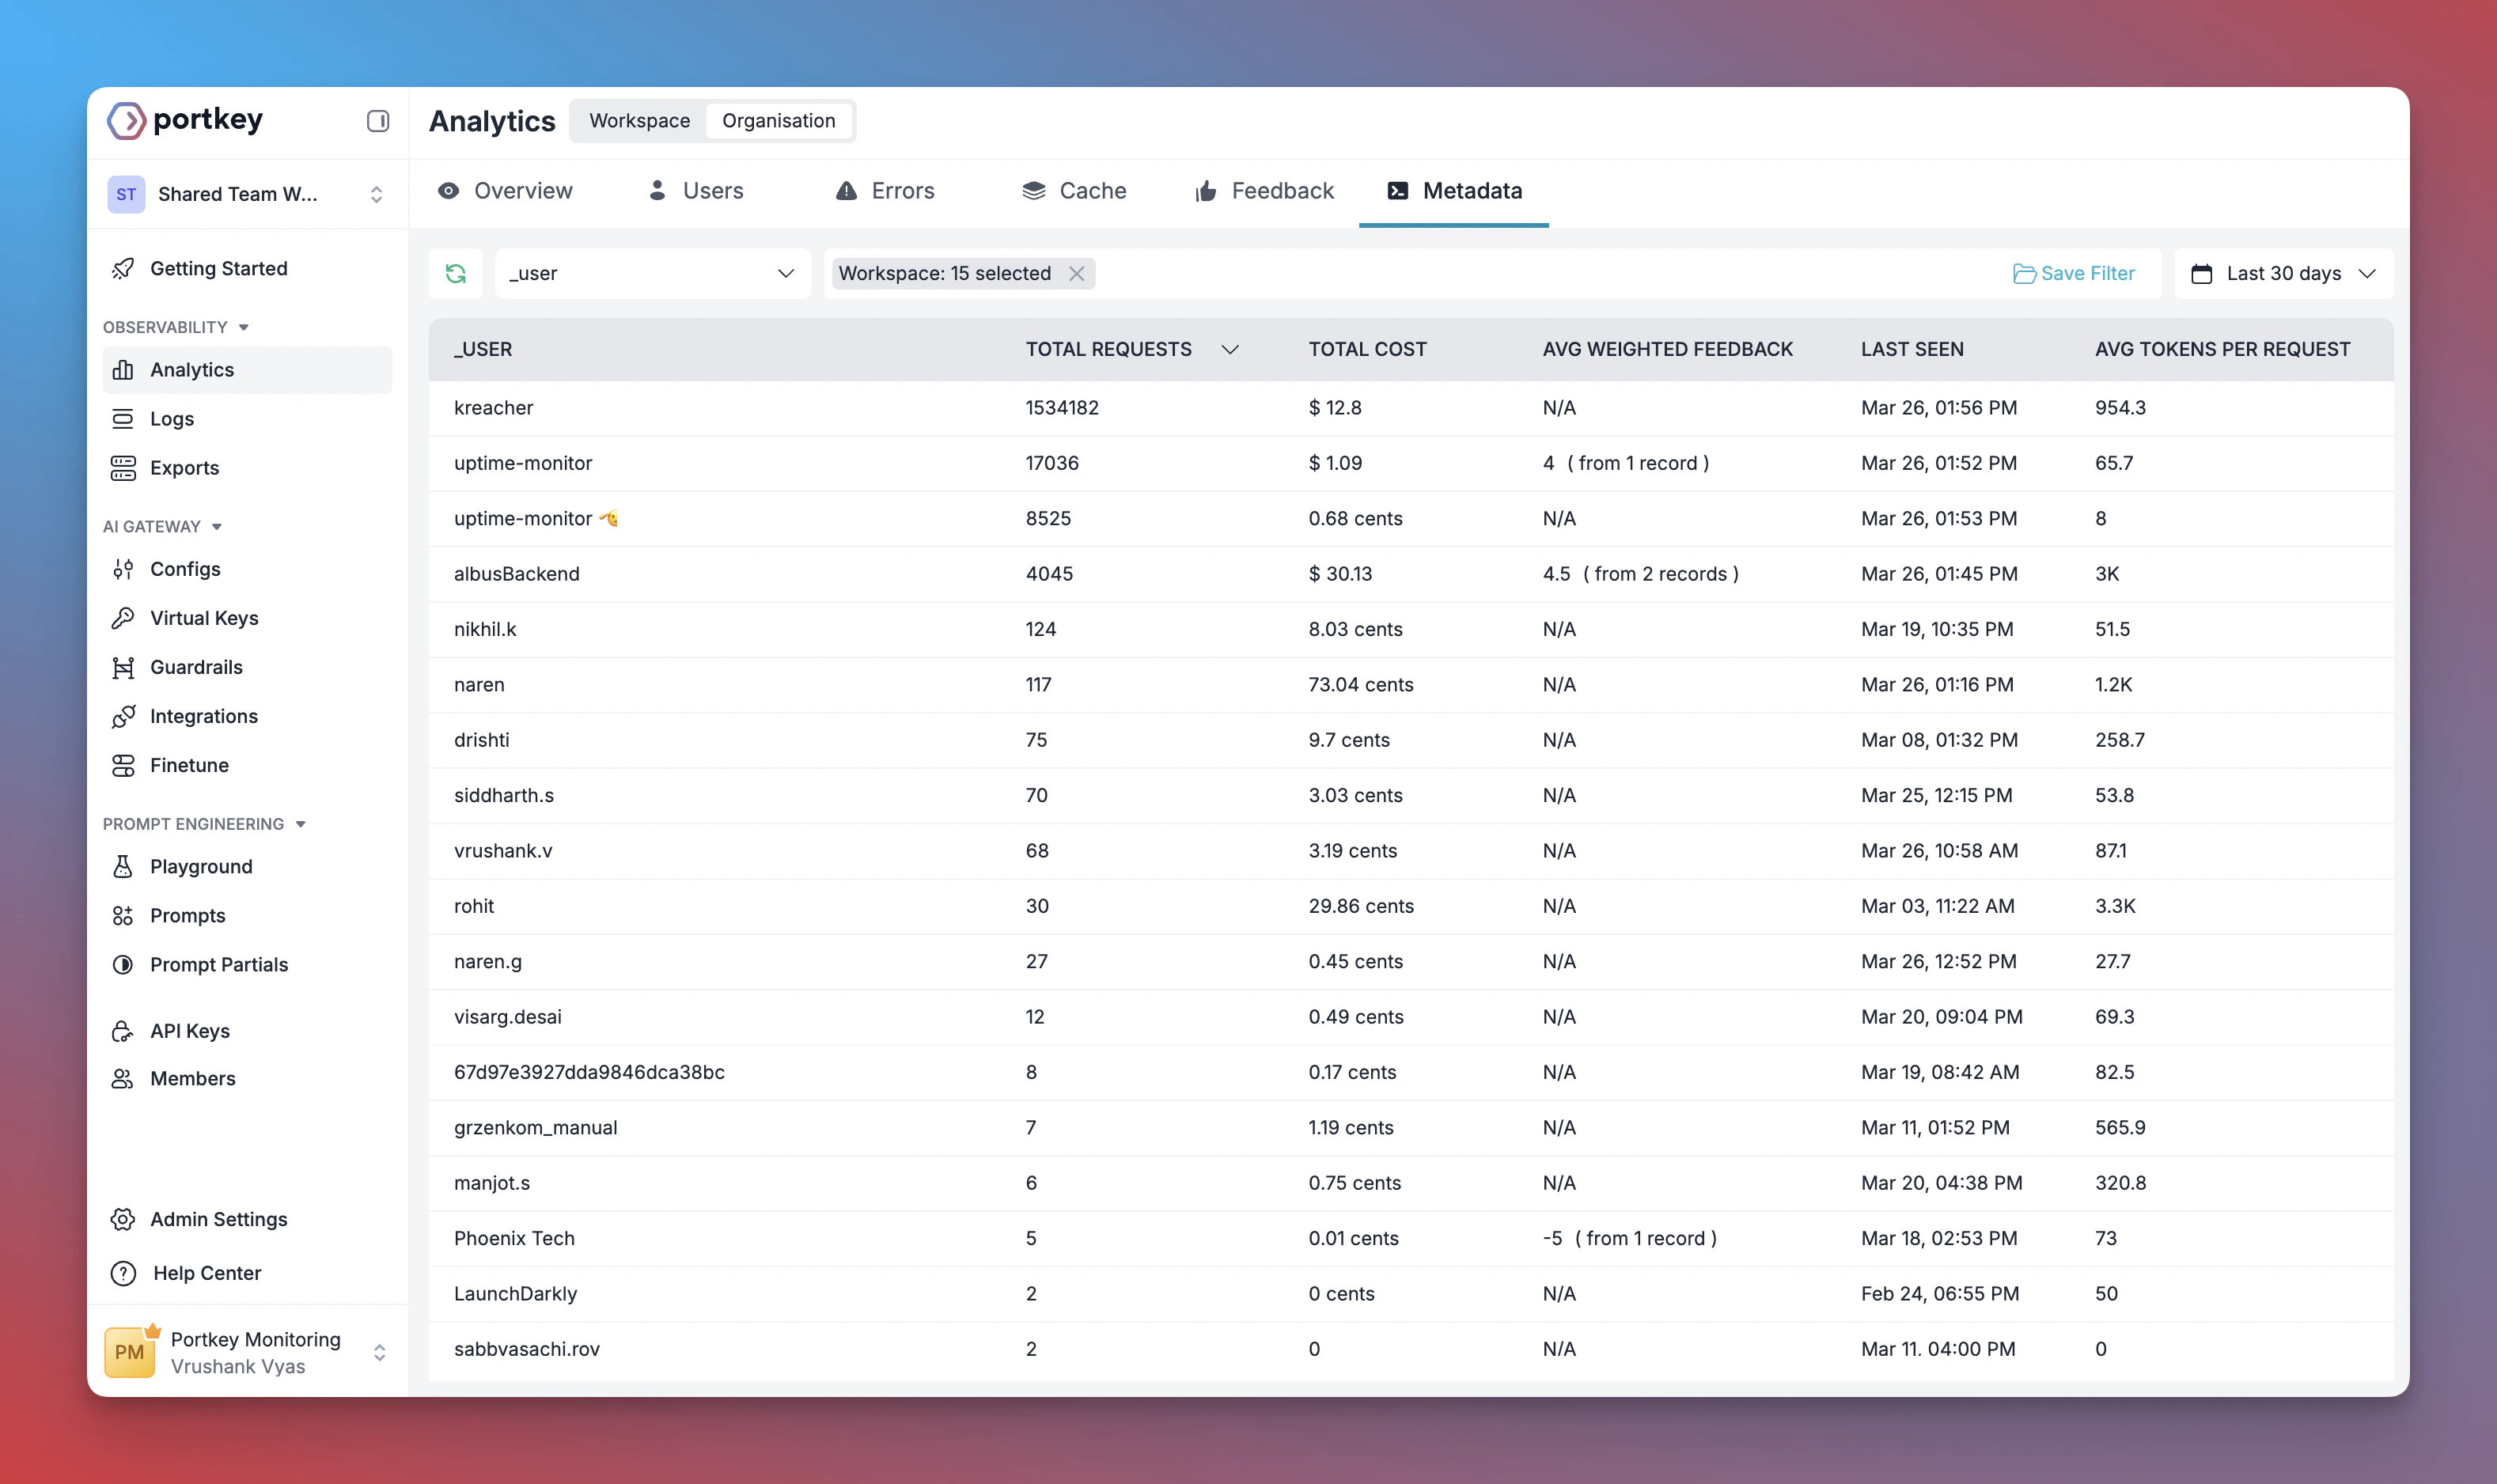Open the _user metadata dropdown
The width and height of the screenshot is (2497, 1484).
pyautogui.click(x=652, y=273)
